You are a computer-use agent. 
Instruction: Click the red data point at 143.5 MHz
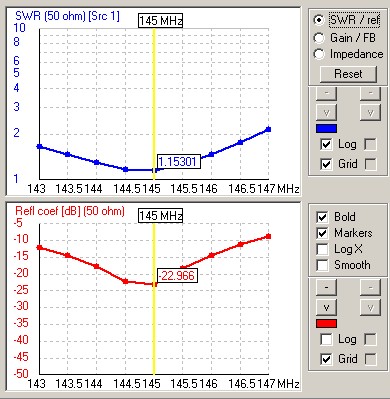[x=68, y=255]
